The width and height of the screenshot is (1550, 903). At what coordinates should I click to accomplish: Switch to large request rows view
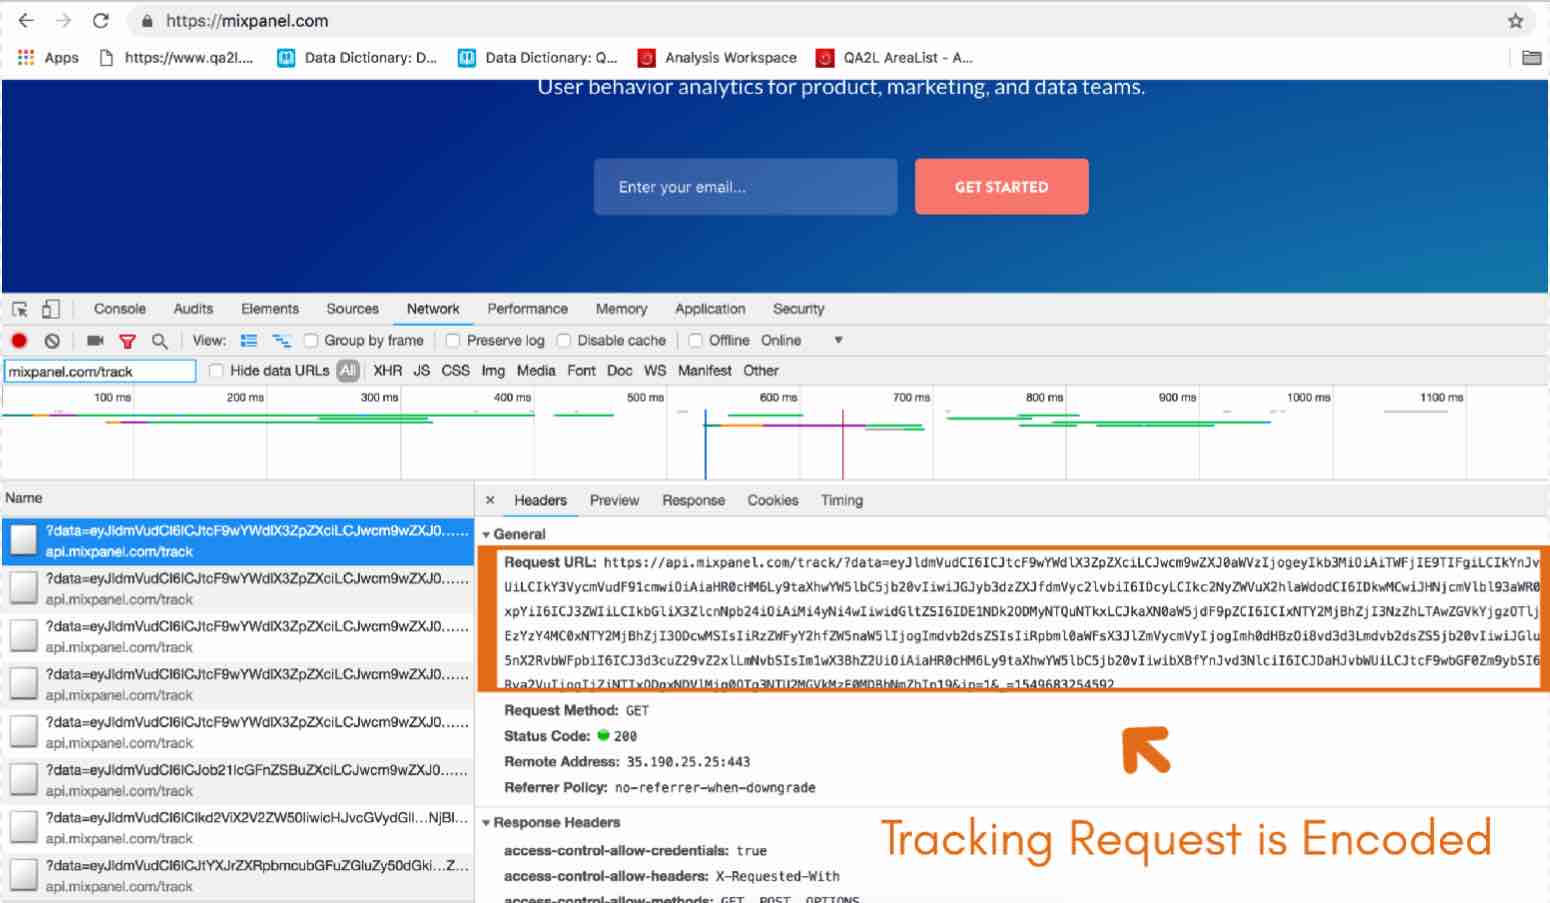pyautogui.click(x=249, y=341)
